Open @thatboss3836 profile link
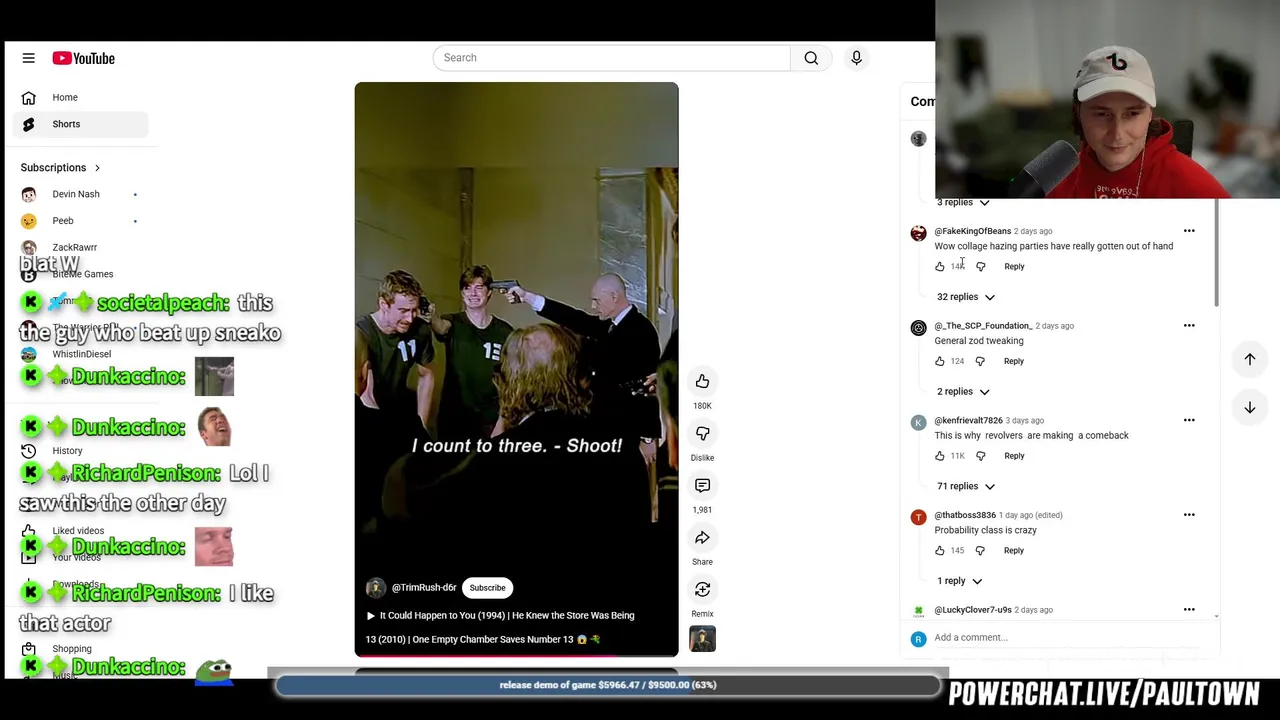This screenshot has height=720, width=1280. [965, 515]
